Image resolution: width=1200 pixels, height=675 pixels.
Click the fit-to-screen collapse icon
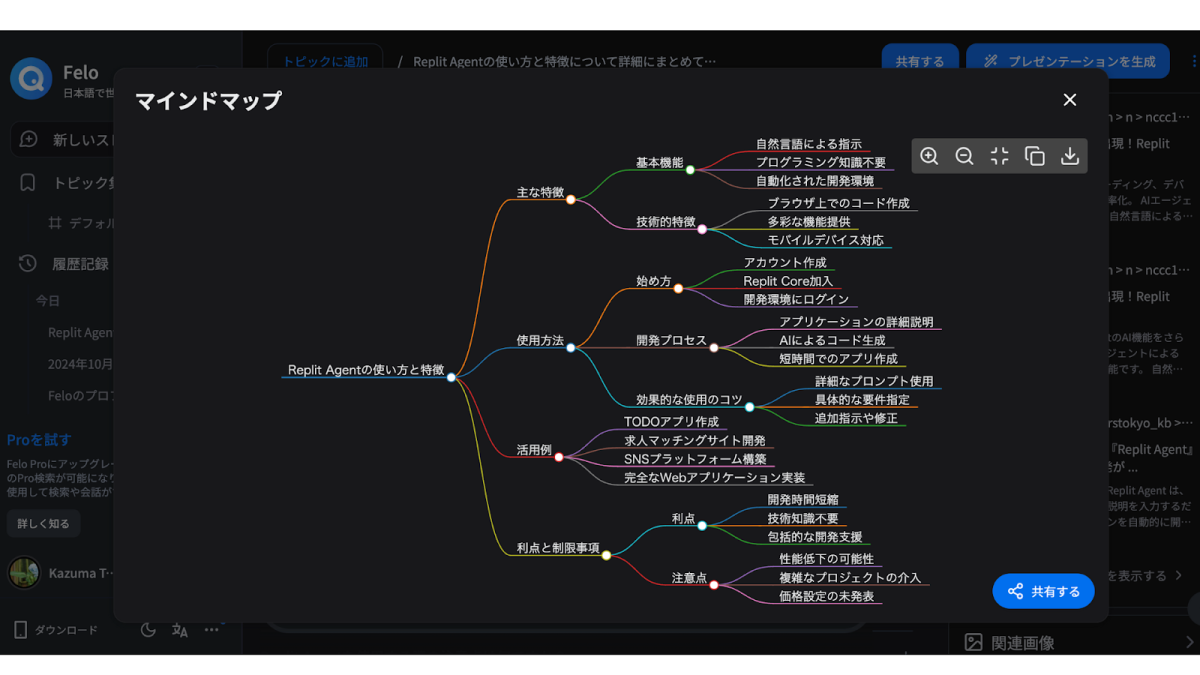[999, 156]
